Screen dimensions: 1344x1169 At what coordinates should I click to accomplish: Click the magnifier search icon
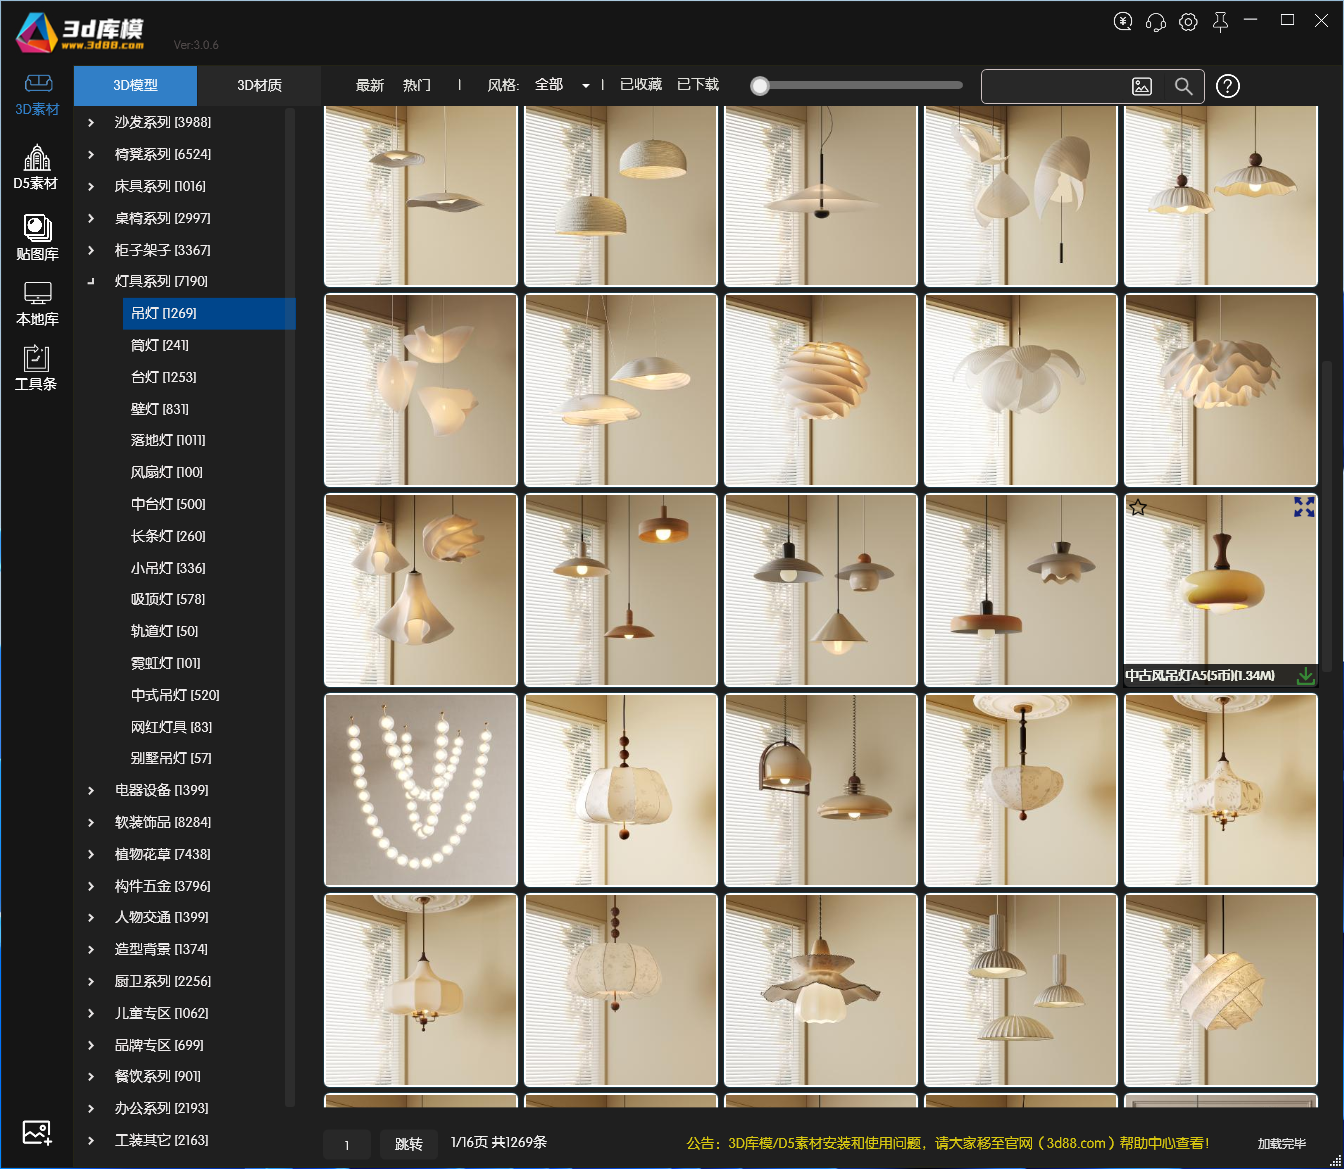click(1184, 86)
